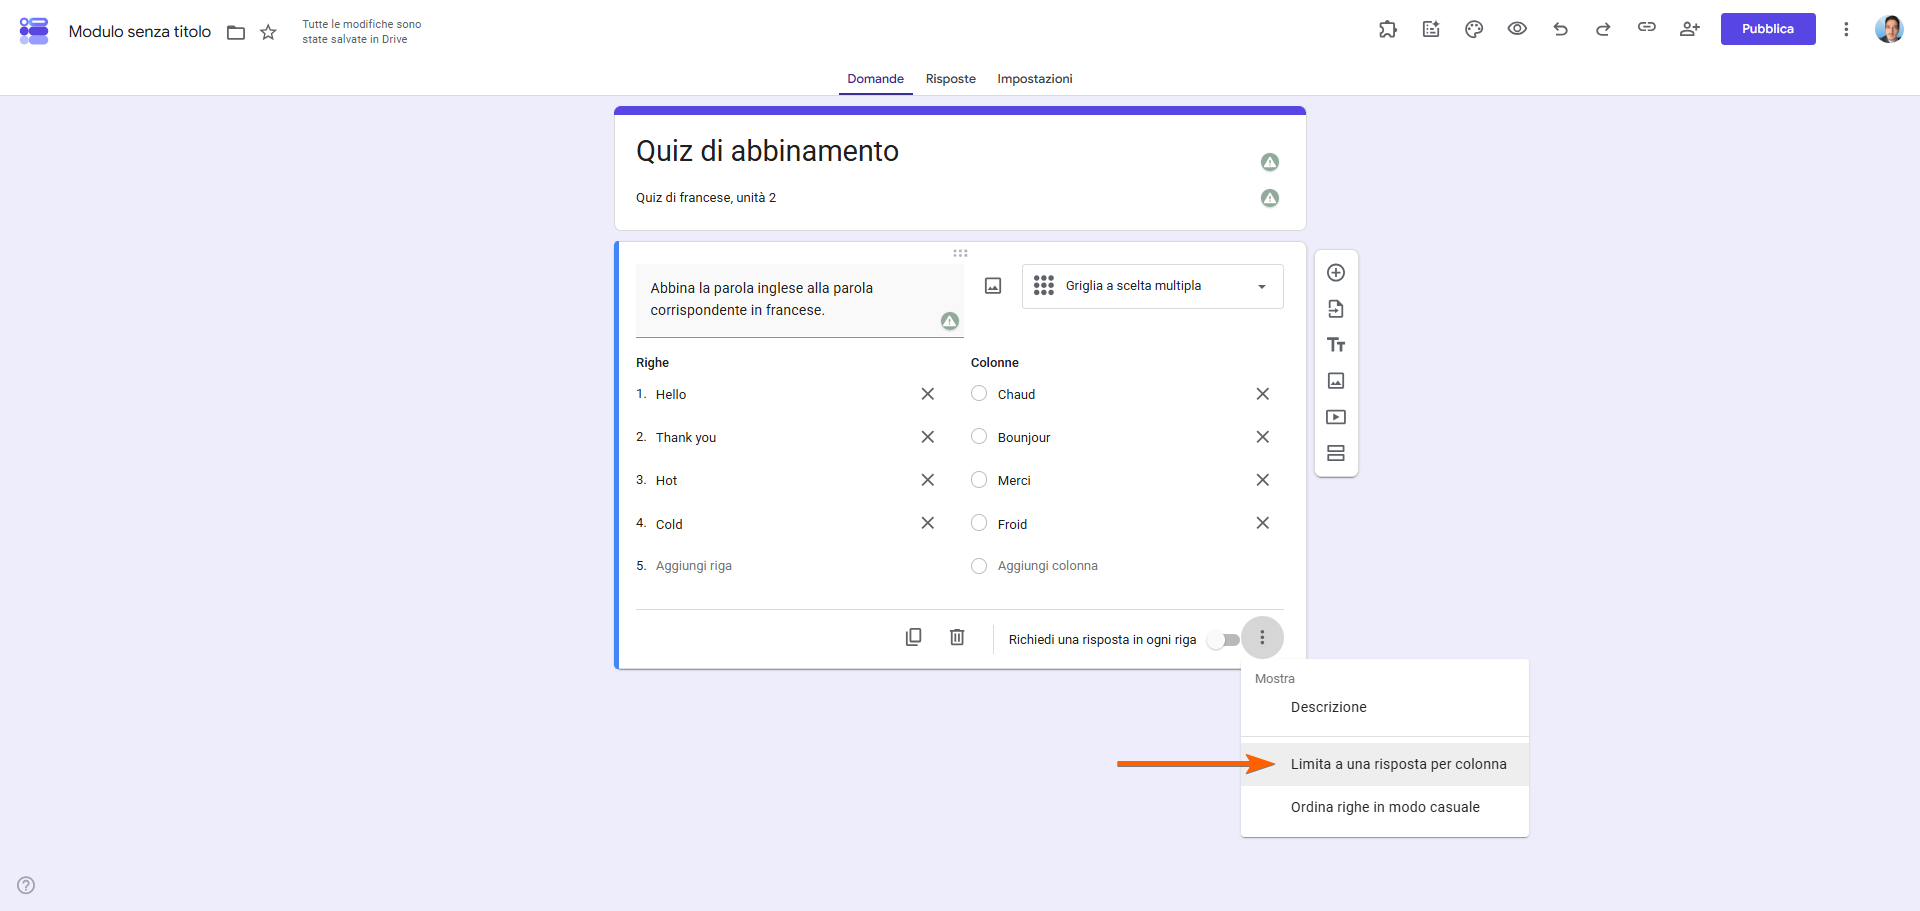Click Aggiungi colonna field
Viewport: 1920px width, 911px height.
(x=1047, y=566)
